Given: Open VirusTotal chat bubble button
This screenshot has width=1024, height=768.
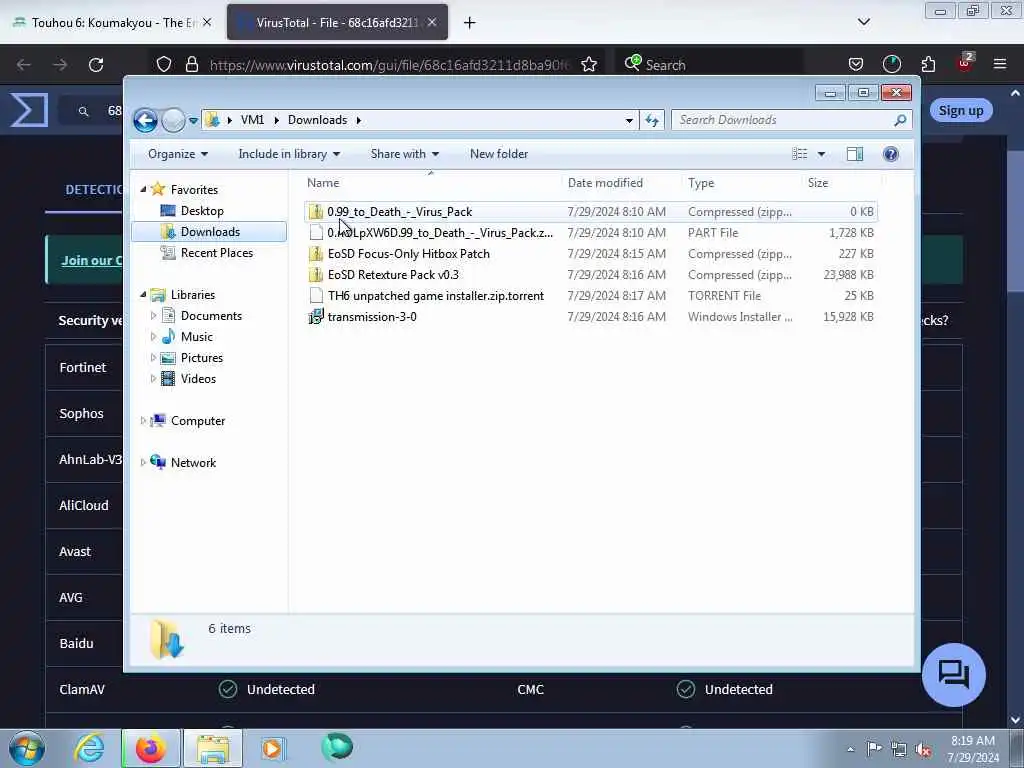Looking at the screenshot, I should (x=953, y=675).
